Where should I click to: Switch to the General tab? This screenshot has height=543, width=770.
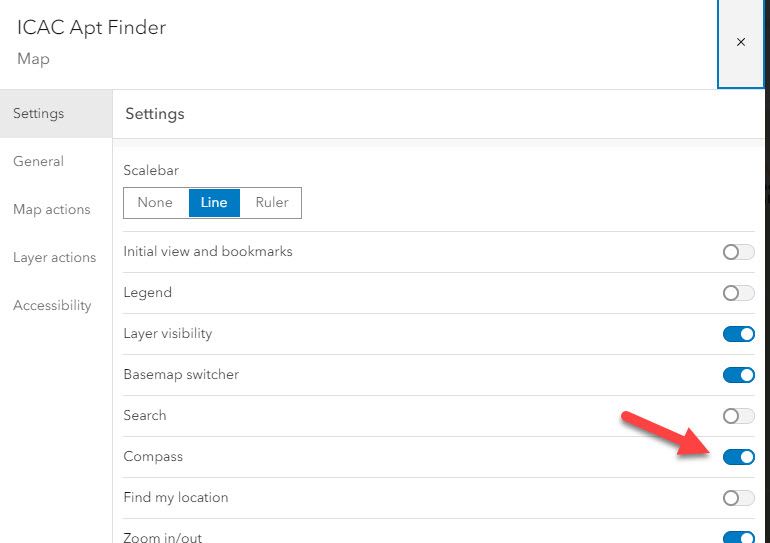tap(39, 161)
